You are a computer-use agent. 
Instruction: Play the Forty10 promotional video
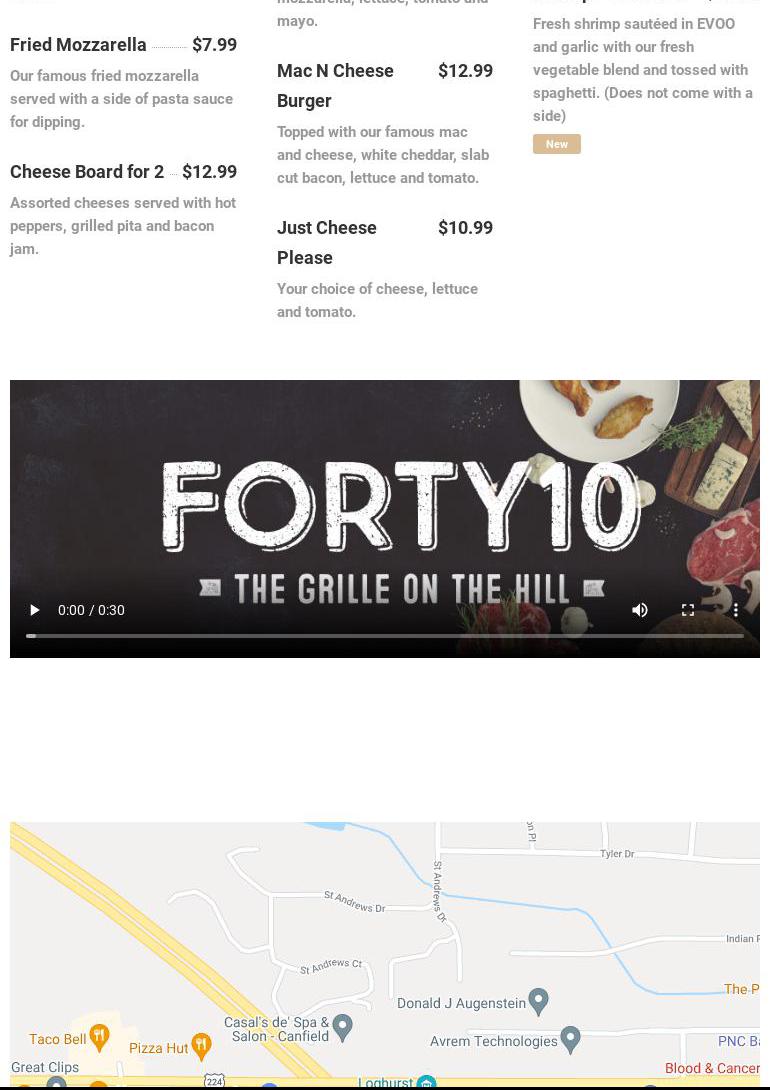pos(34,610)
